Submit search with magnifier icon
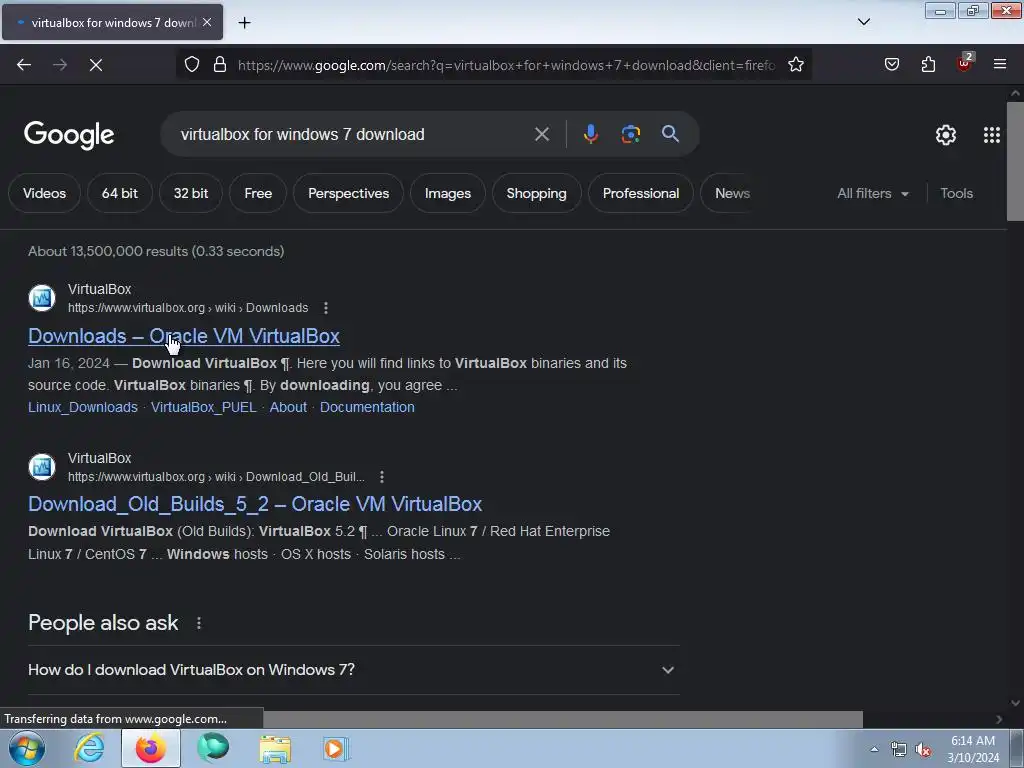The width and height of the screenshot is (1024, 768). coord(670,134)
